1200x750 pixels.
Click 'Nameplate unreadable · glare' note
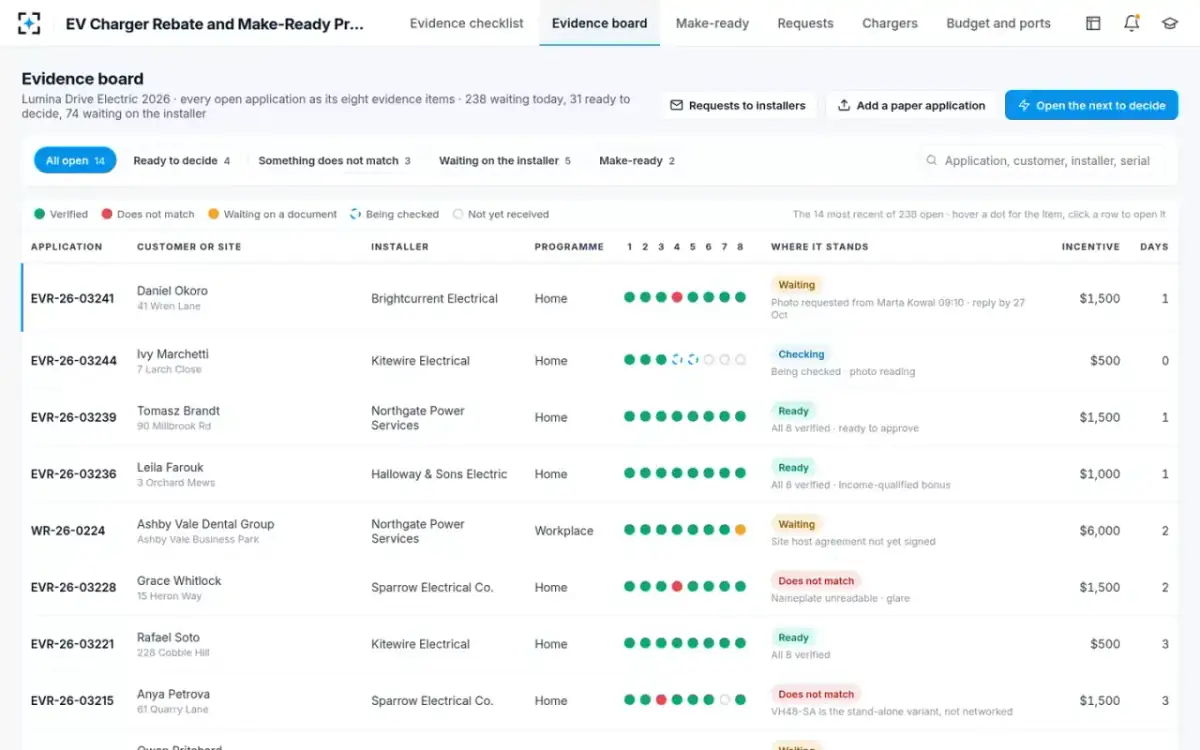click(840, 599)
